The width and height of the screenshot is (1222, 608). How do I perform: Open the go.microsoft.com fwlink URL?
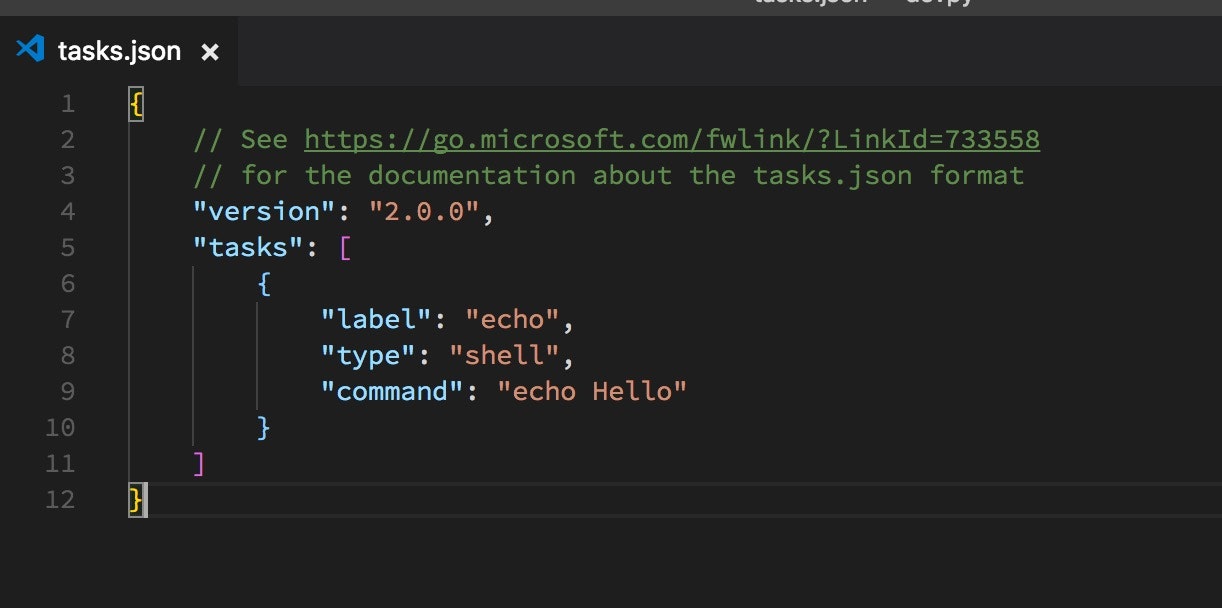pyautogui.click(x=672, y=139)
